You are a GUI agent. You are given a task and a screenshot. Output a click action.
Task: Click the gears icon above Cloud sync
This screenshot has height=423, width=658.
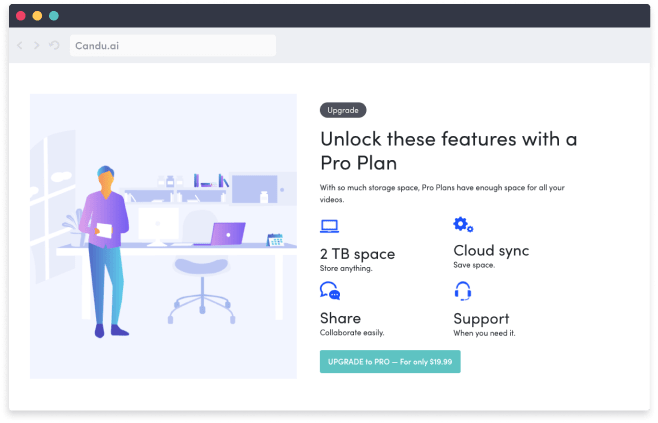(463, 225)
